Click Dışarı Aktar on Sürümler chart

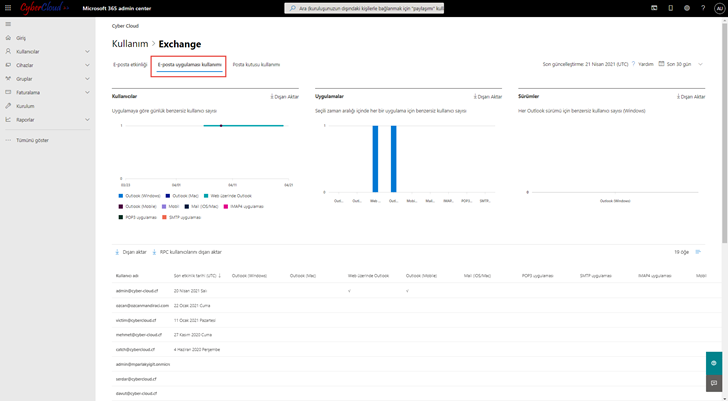click(x=691, y=97)
